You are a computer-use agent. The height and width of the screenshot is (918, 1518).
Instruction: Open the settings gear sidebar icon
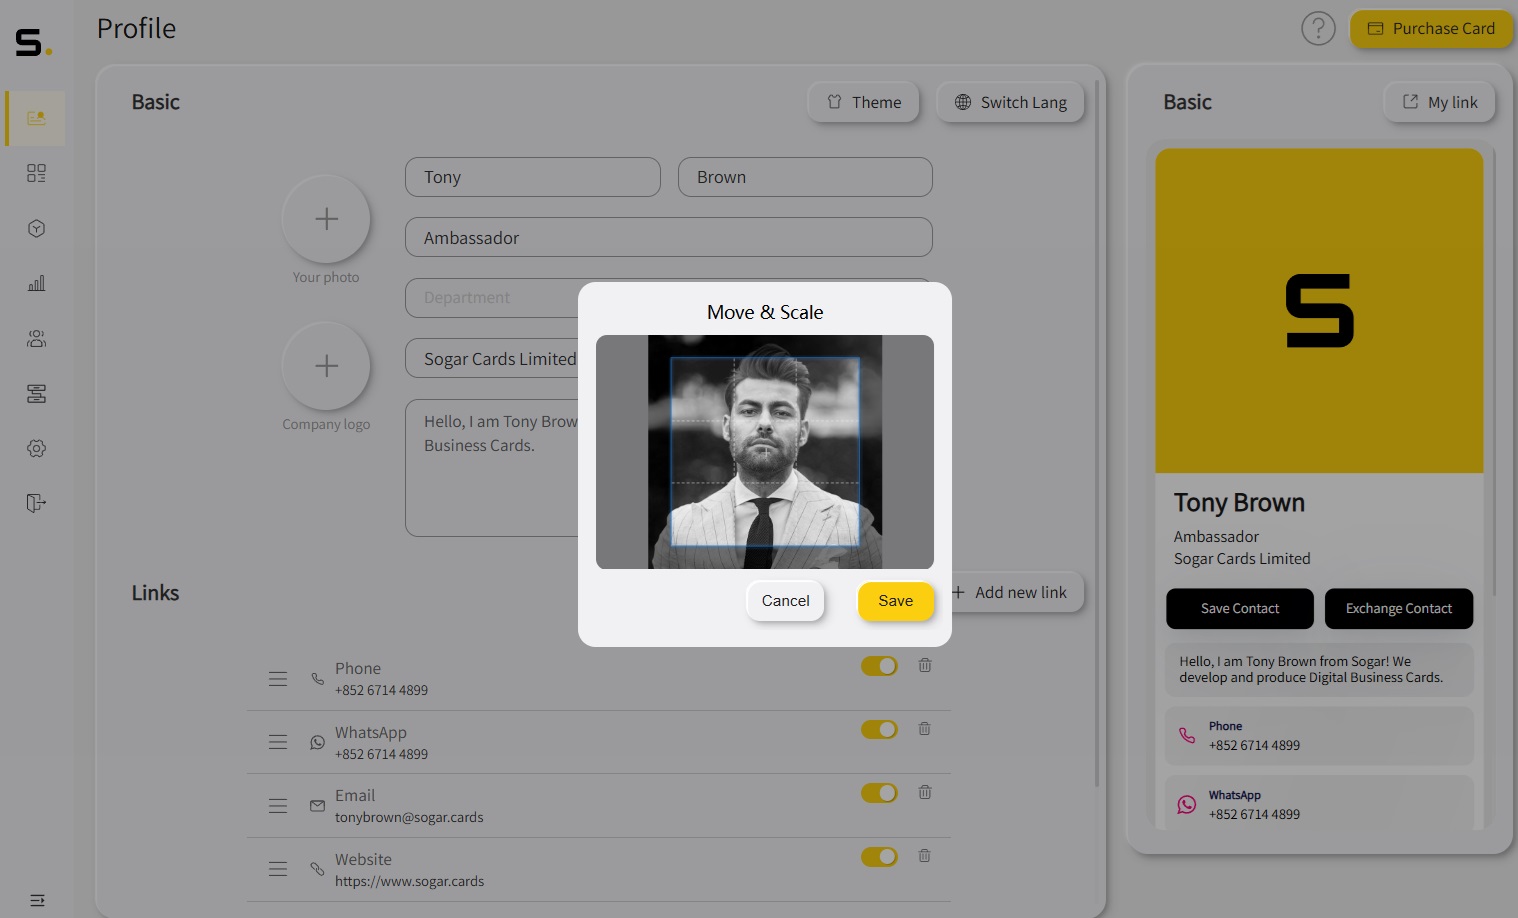coord(37,448)
